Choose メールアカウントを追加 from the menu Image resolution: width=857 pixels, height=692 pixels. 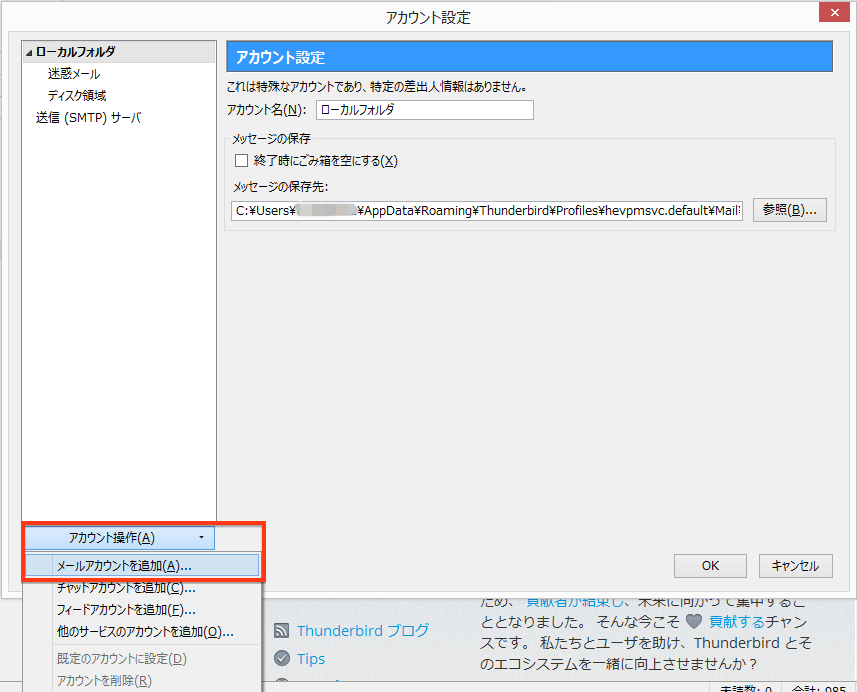(x=124, y=565)
